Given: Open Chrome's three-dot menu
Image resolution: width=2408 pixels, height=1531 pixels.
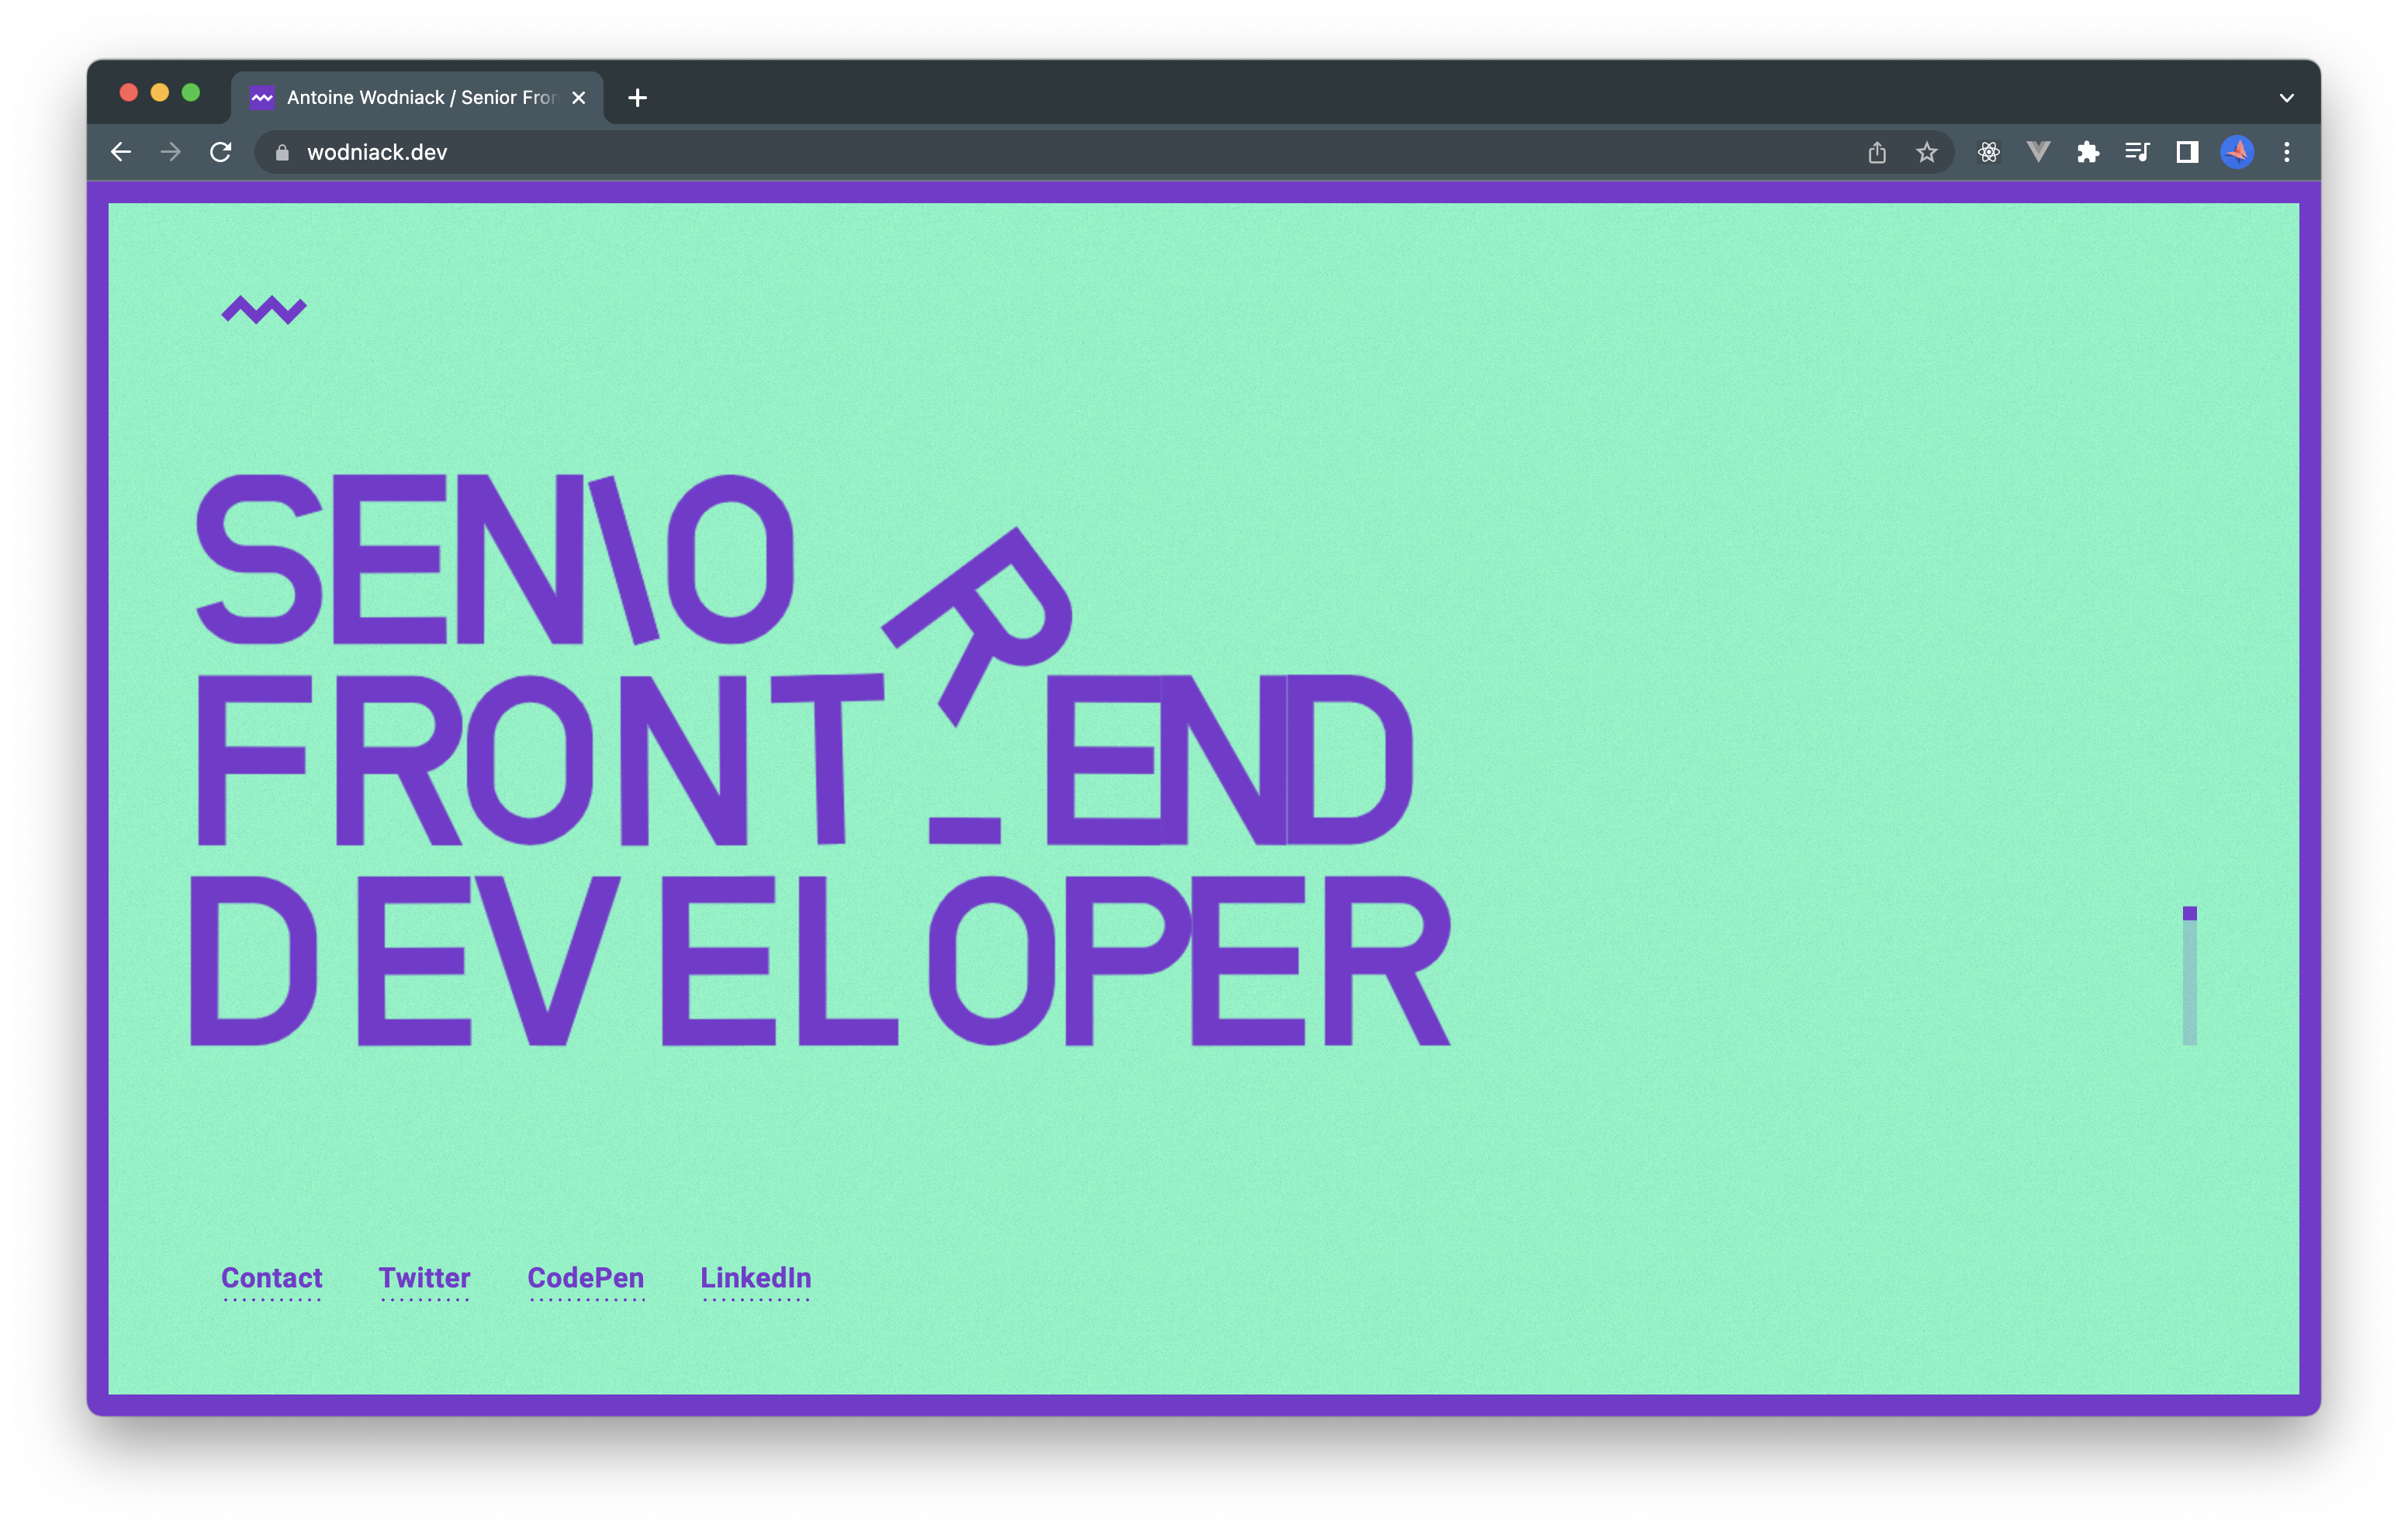Looking at the screenshot, I should 2287,152.
